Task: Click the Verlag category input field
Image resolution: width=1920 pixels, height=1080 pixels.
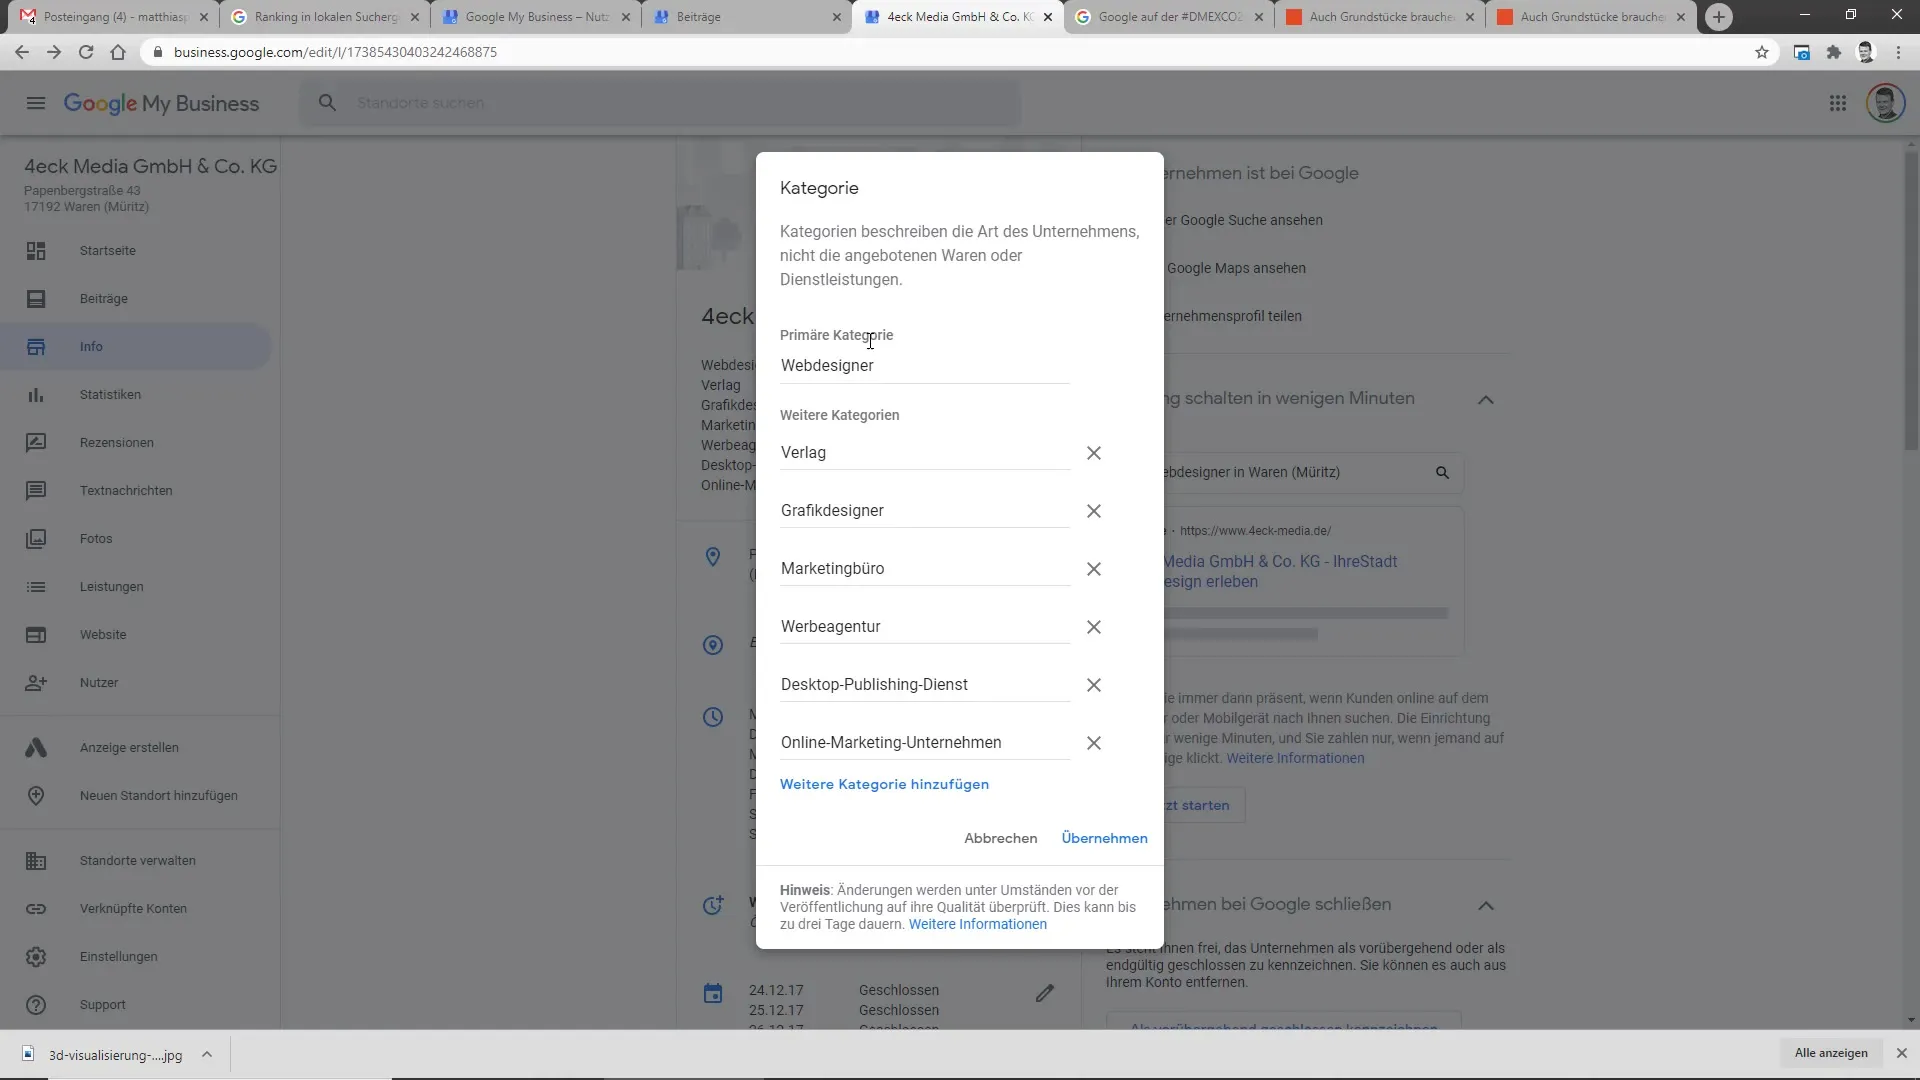Action: click(x=925, y=453)
